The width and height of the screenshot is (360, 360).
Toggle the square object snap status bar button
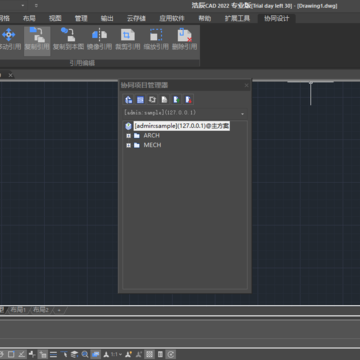tap(11, 354)
